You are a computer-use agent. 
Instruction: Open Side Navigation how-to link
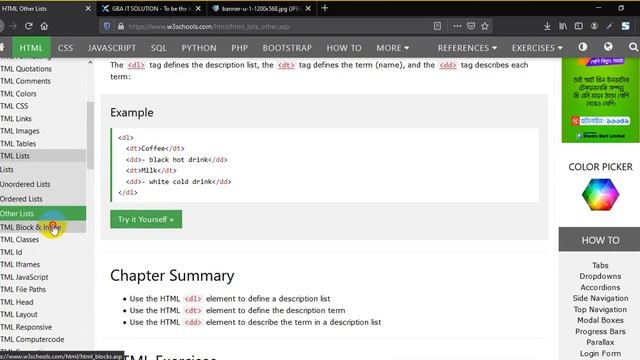(x=600, y=298)
